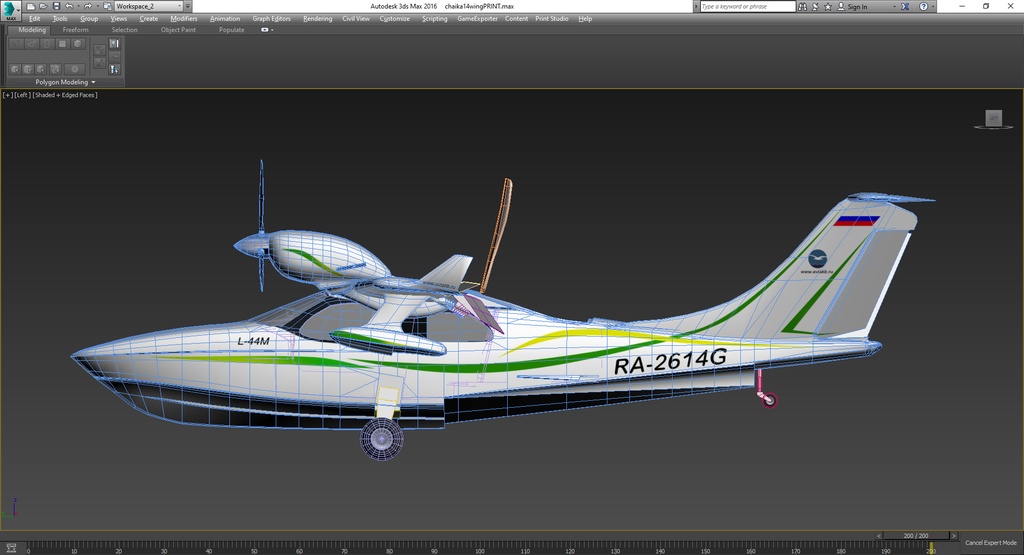
Task: Select Vertex sub-object level in ribbon
Action: pos(16,44)
